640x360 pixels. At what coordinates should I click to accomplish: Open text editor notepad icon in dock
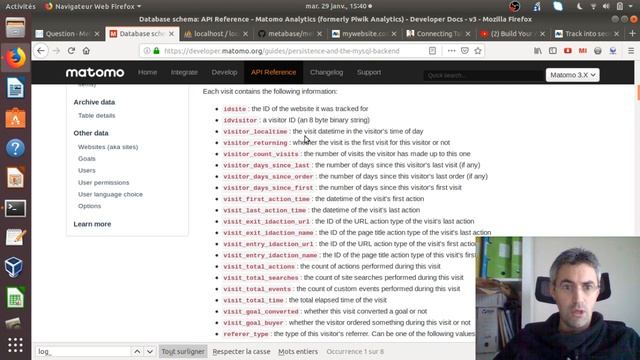tap(15, 238)
